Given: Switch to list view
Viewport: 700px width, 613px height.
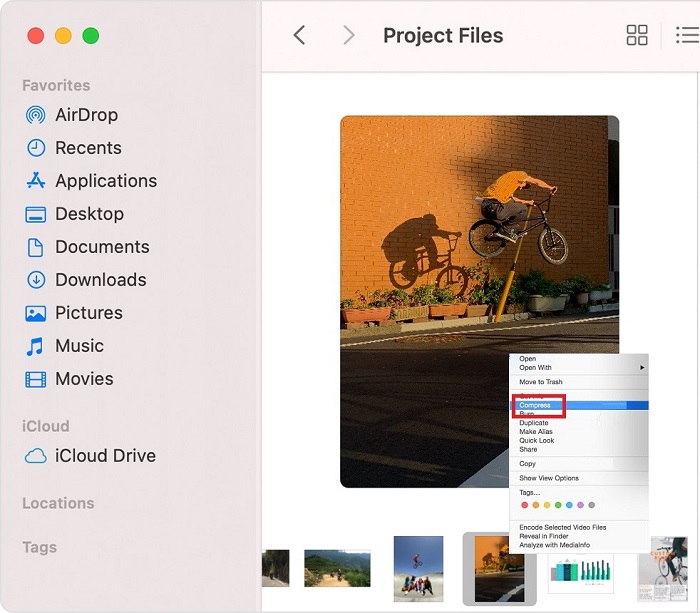Looking at the screenshot, I should pos(688,35).
